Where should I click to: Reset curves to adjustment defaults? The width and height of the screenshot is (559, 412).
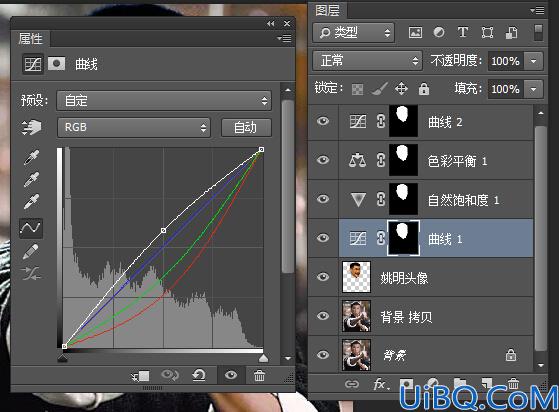199,375
